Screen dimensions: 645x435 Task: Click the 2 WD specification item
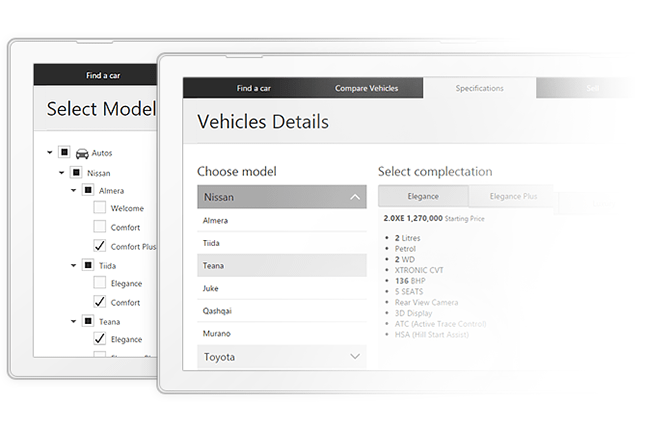tap(405, 259)
